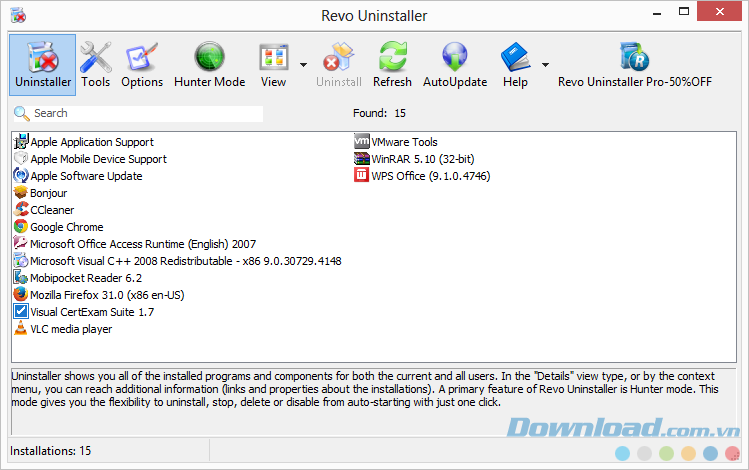Select the Mozilla Firefox icon

click(21, 295)
